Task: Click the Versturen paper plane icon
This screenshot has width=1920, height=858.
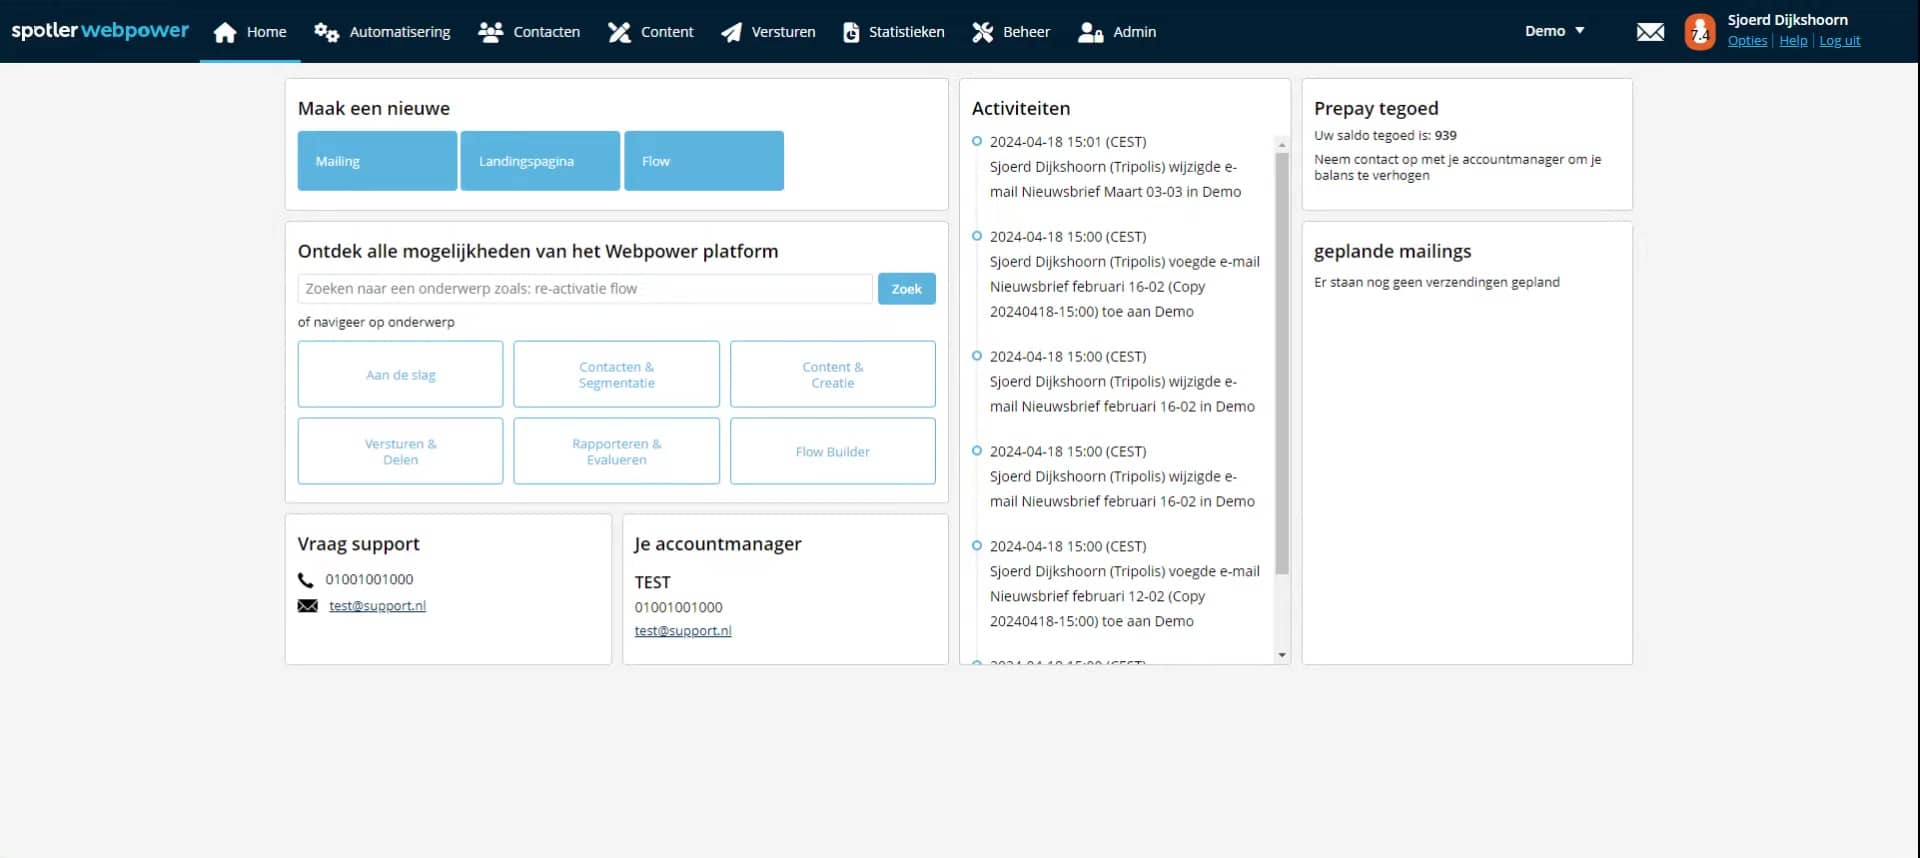Action: click(732, 32)
